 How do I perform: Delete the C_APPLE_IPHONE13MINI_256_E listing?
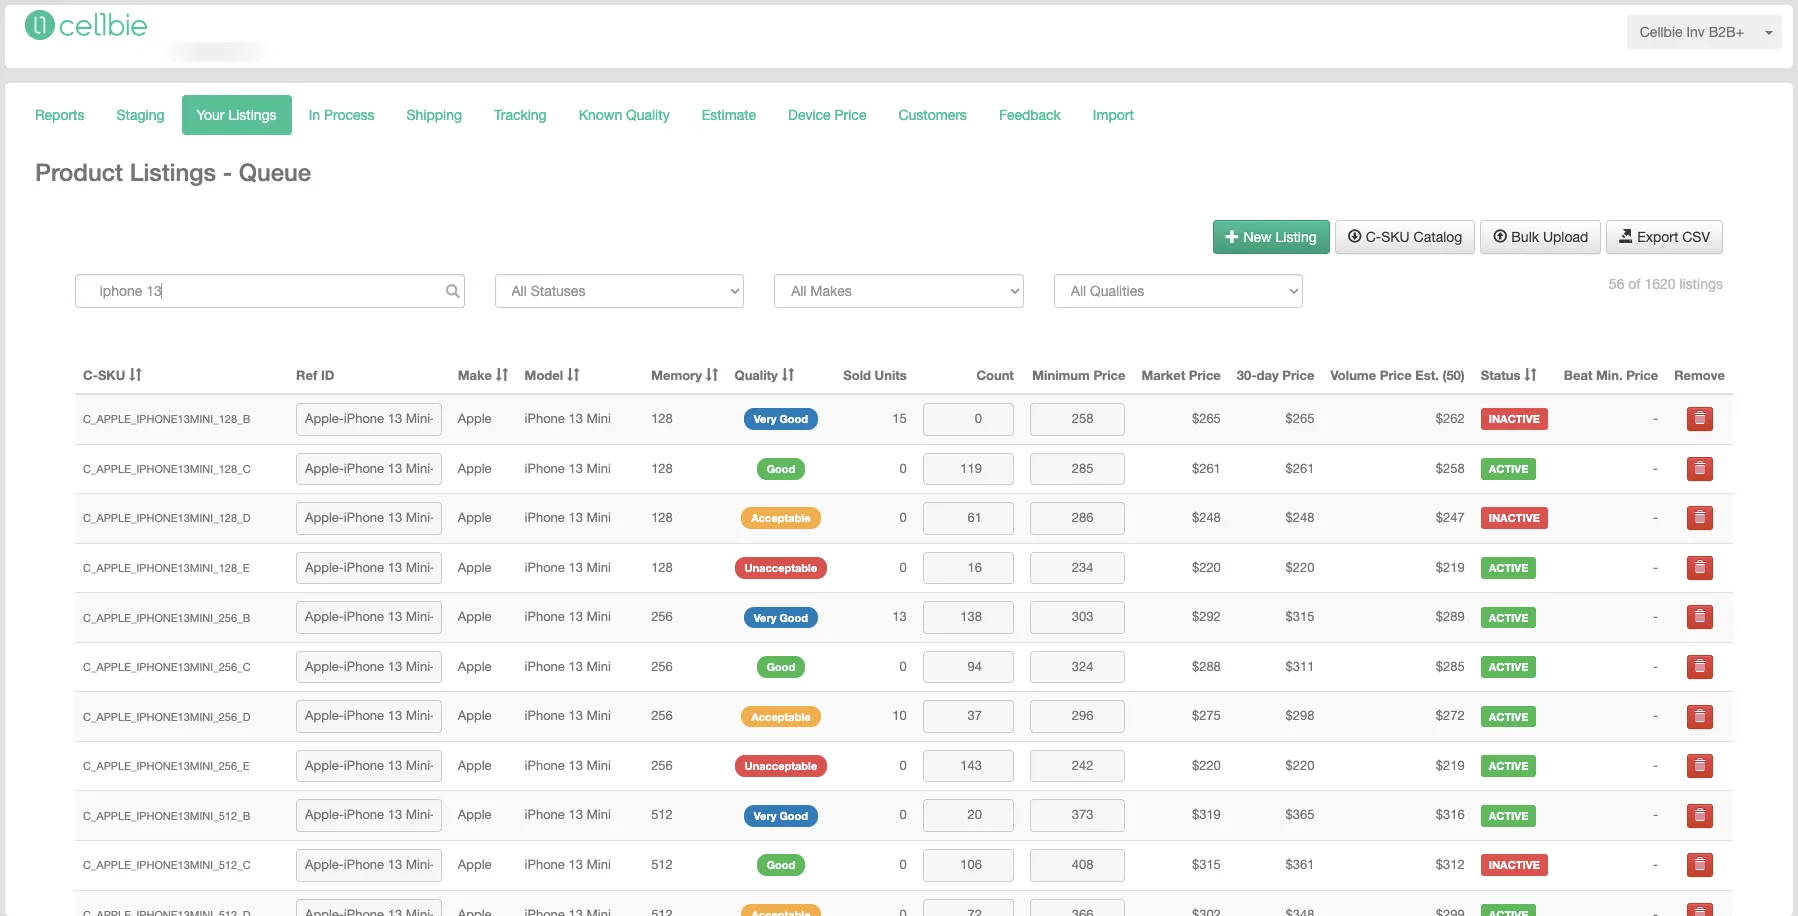point(1699,766)
